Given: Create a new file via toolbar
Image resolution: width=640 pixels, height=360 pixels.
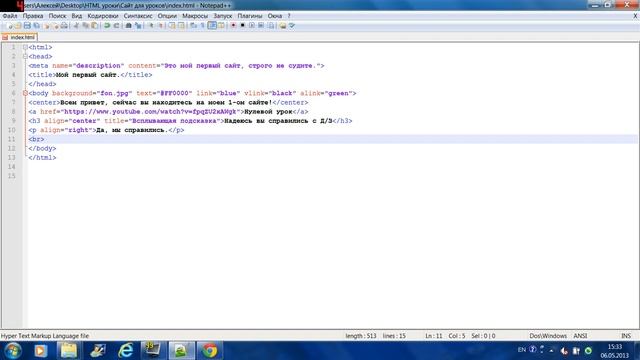Looking at the screenshot, I should (x=10, y=26).
